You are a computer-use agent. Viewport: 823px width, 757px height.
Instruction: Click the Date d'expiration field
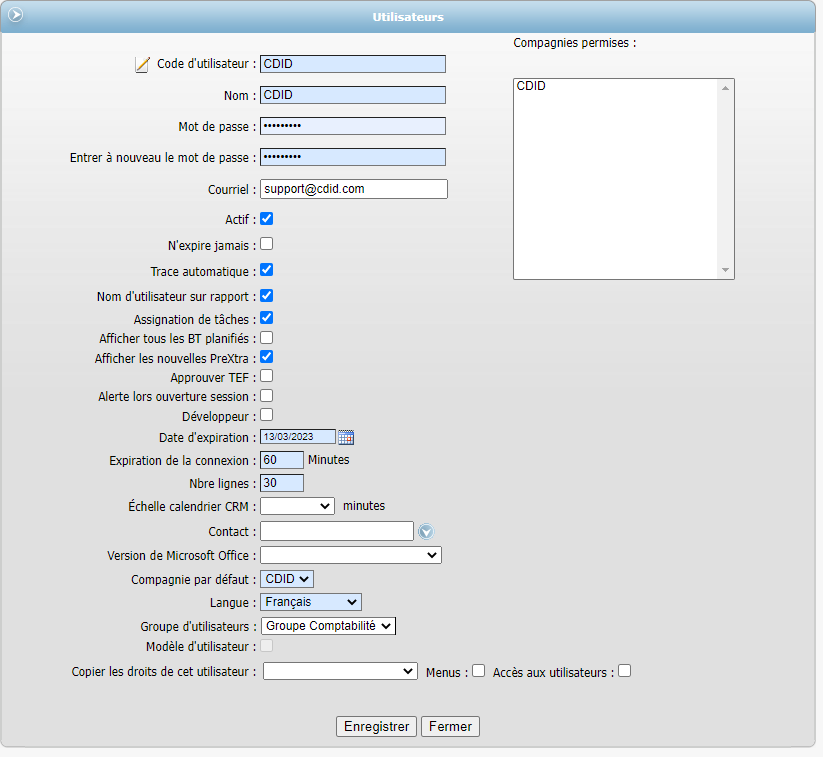(x=298, y=437)
